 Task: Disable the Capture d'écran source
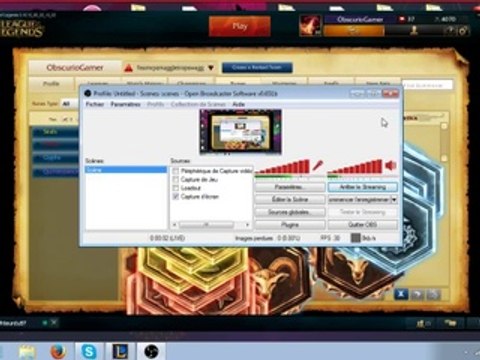point(175,197)
